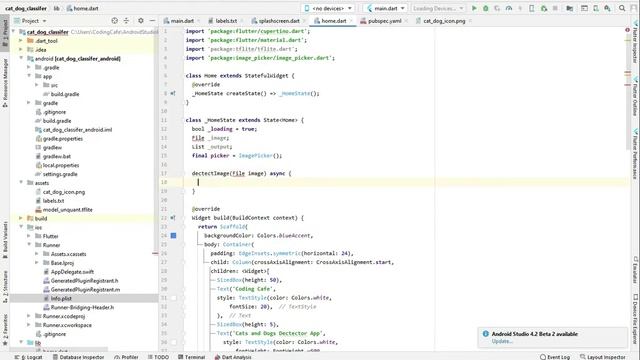Click the white color swatch on line 31 gutter
The height and width of the screenshot is (360, 640).
pyautogui.click(x=173, y=298)
